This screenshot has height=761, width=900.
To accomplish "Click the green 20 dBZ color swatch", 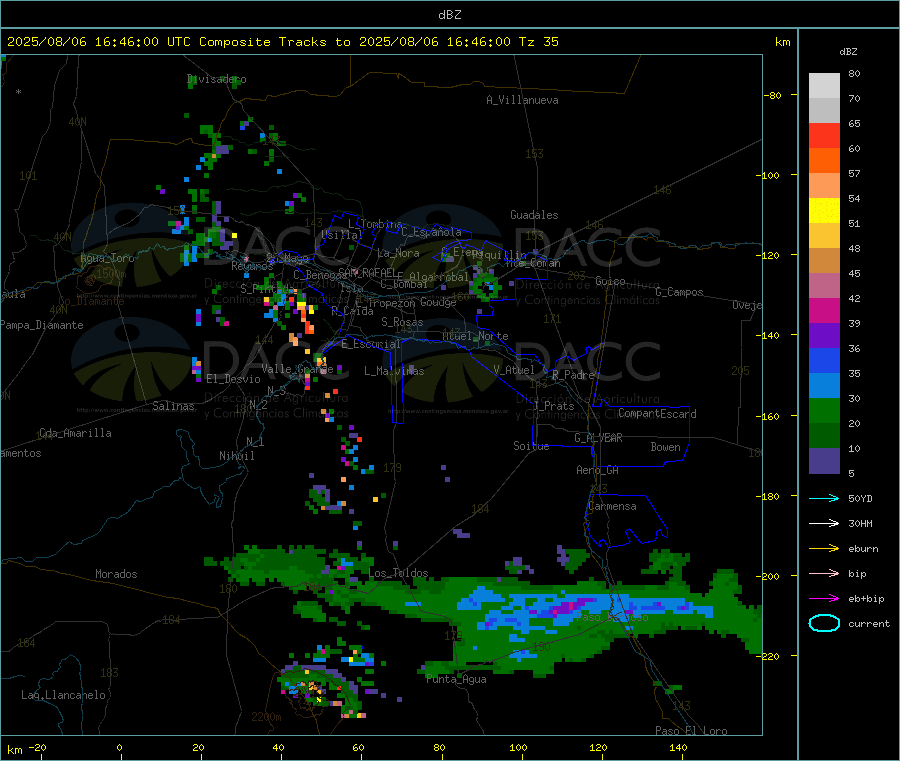I will pyautogui.click(x=824, y=410).
